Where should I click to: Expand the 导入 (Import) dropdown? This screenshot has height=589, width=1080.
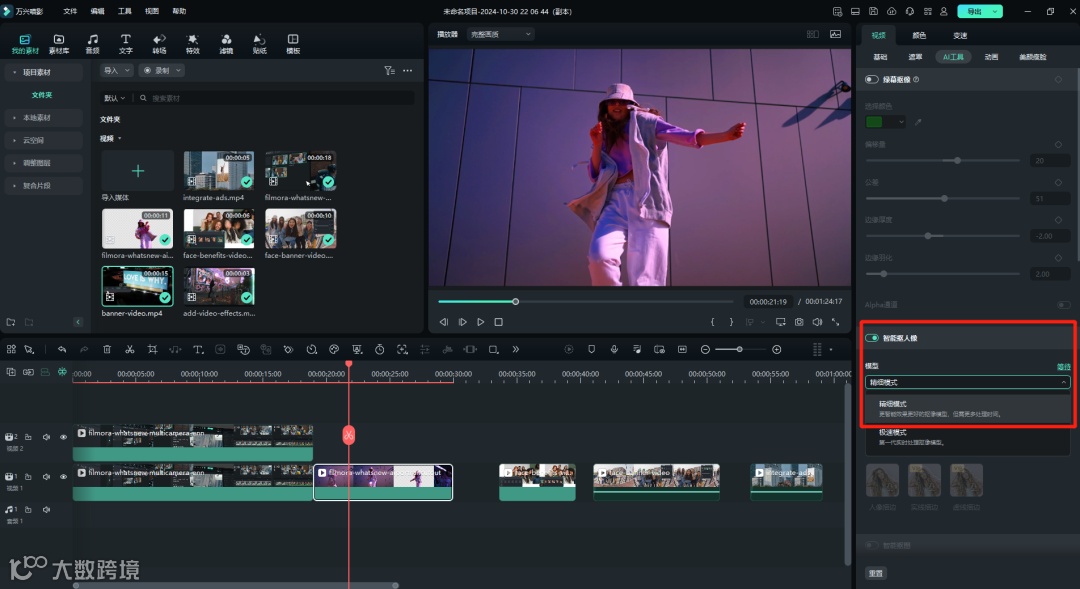116,71
